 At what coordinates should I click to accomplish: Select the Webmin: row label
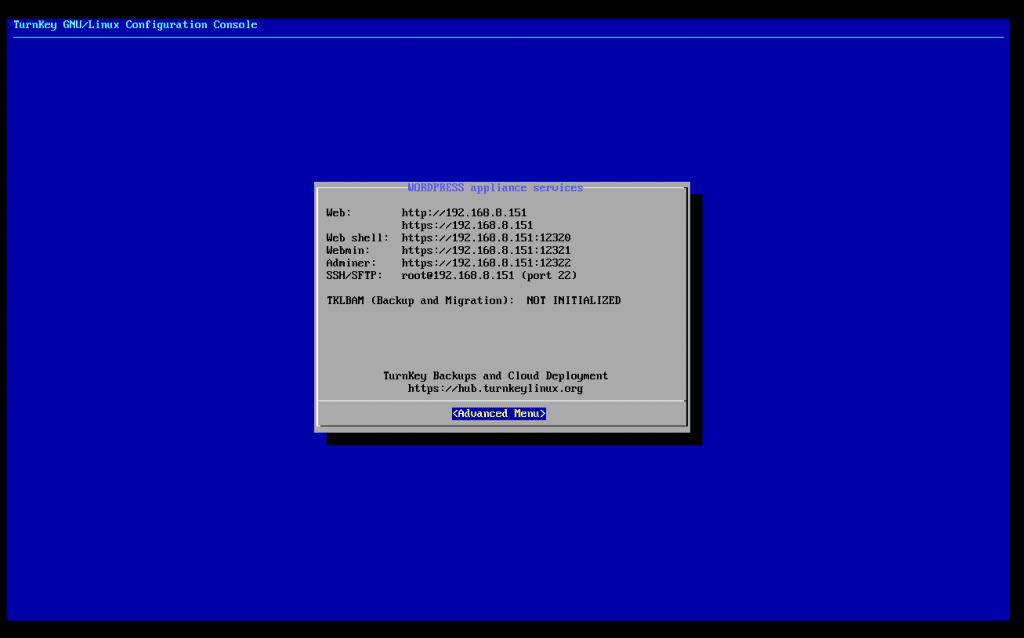[348, 250]
